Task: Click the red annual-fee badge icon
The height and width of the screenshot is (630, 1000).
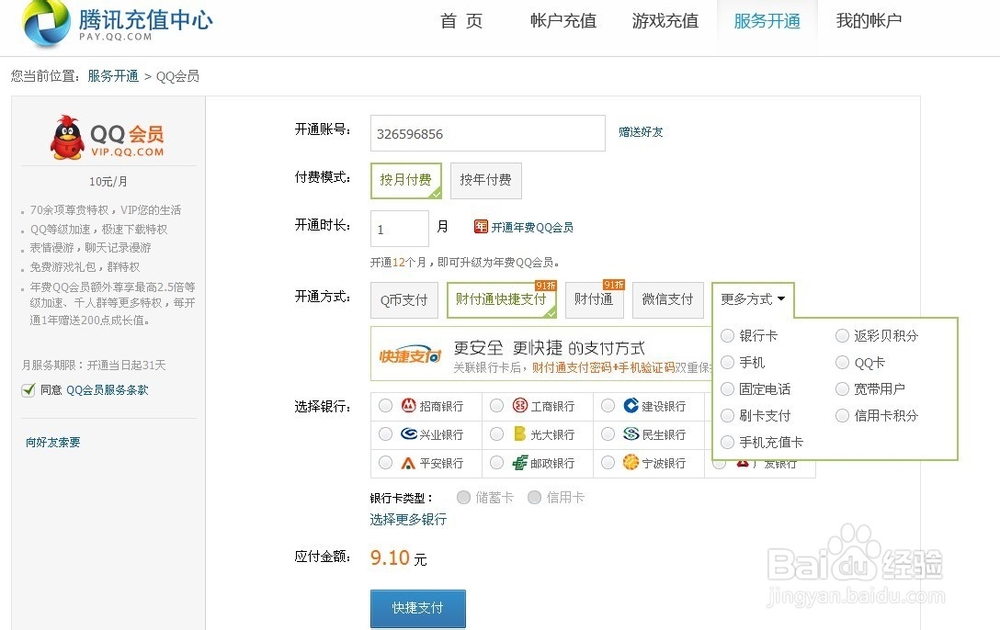Action: (480, 226)
